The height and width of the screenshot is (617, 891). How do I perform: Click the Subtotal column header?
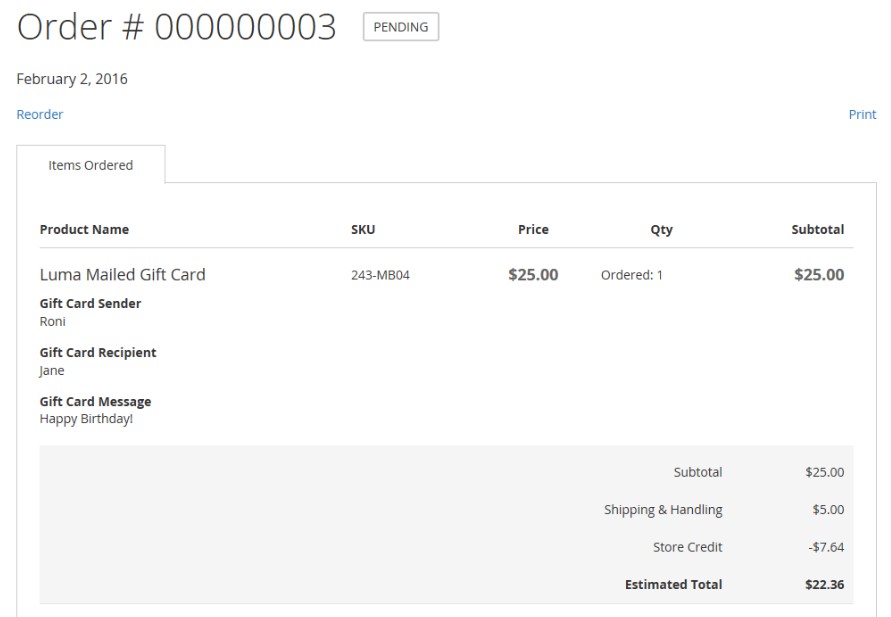(817, 230)
